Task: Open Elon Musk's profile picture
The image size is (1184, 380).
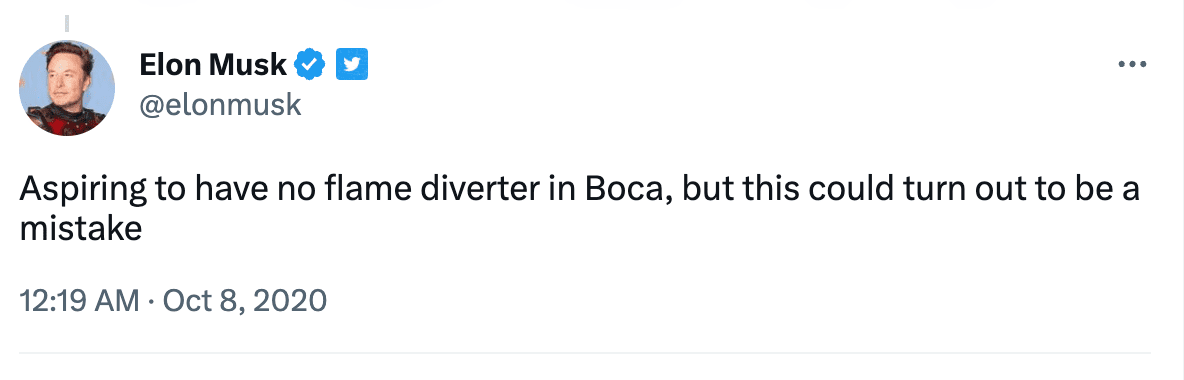Action: 66,88
